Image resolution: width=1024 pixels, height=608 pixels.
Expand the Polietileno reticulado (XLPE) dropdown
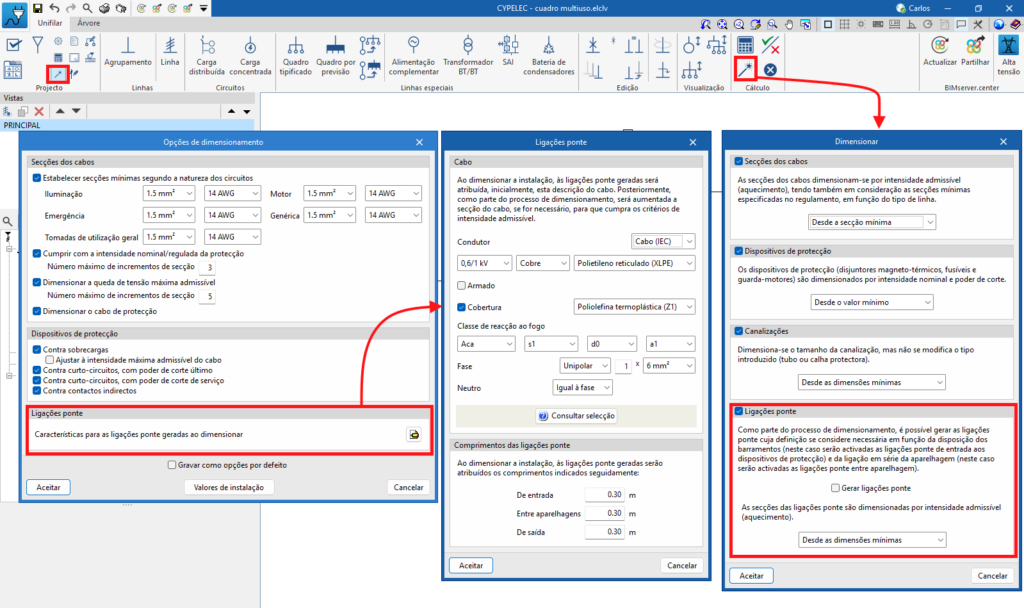[x=634, y=263]
